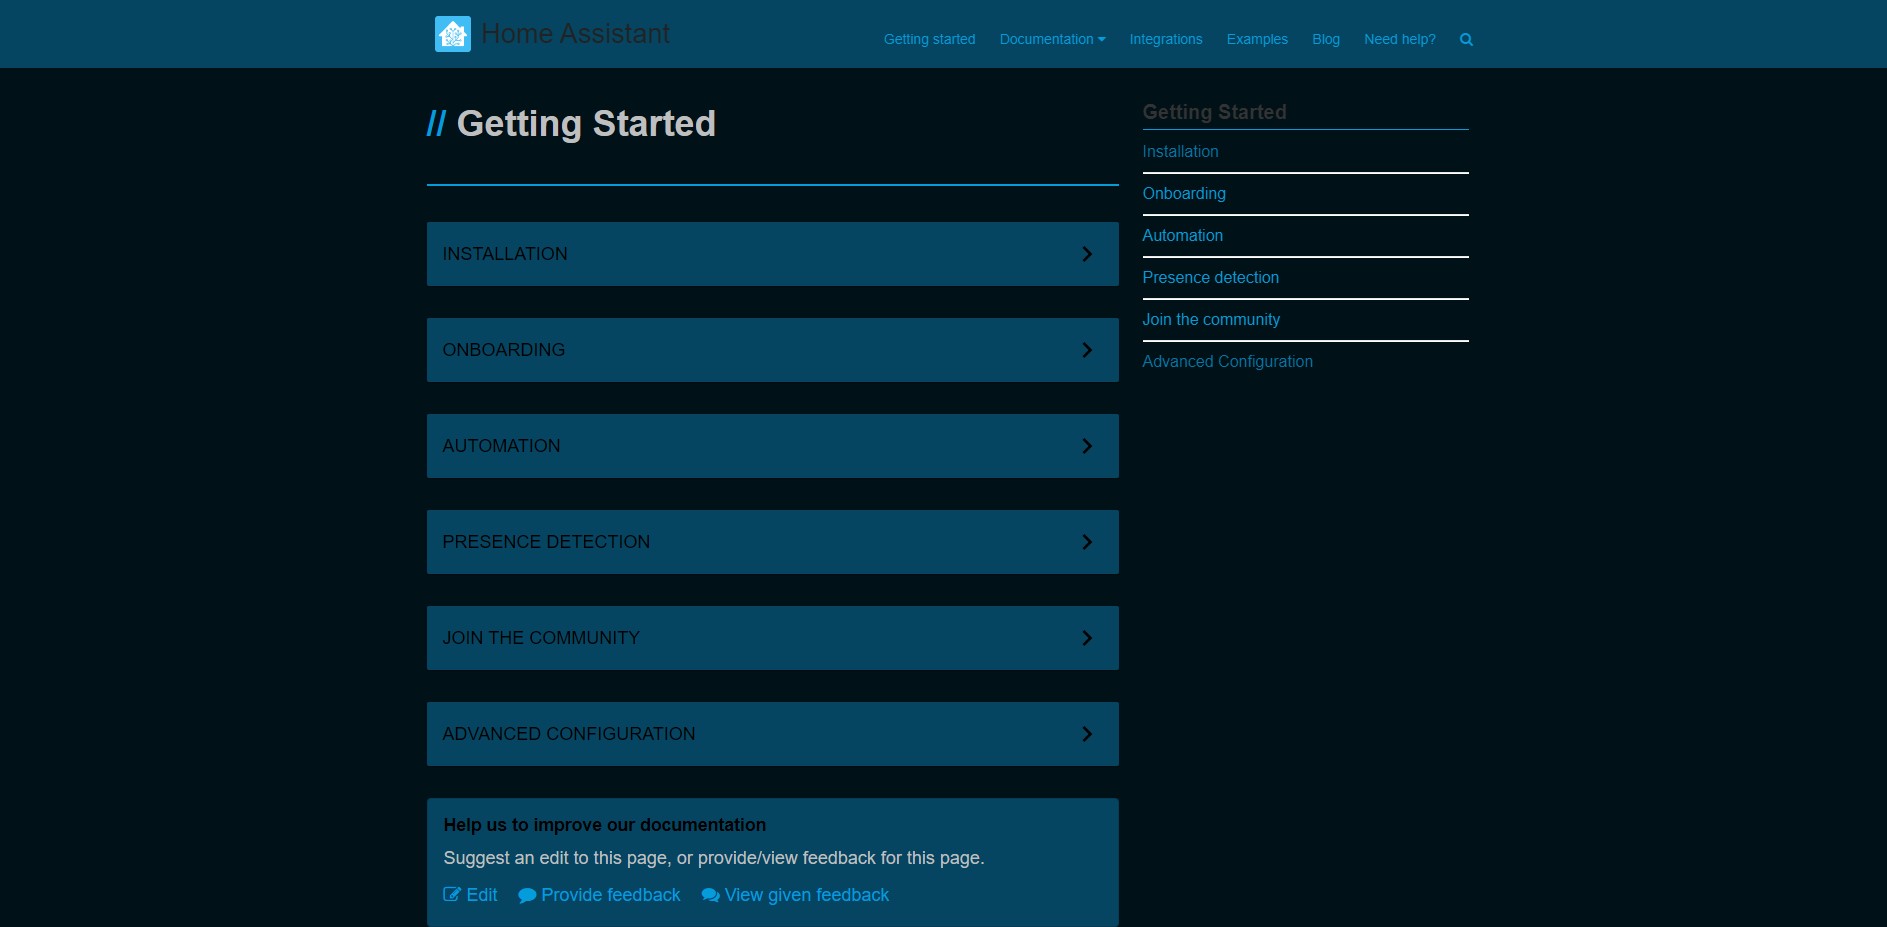
Task: Select the chevron on the INSTALLATION card
Action: coord(1086,253)
